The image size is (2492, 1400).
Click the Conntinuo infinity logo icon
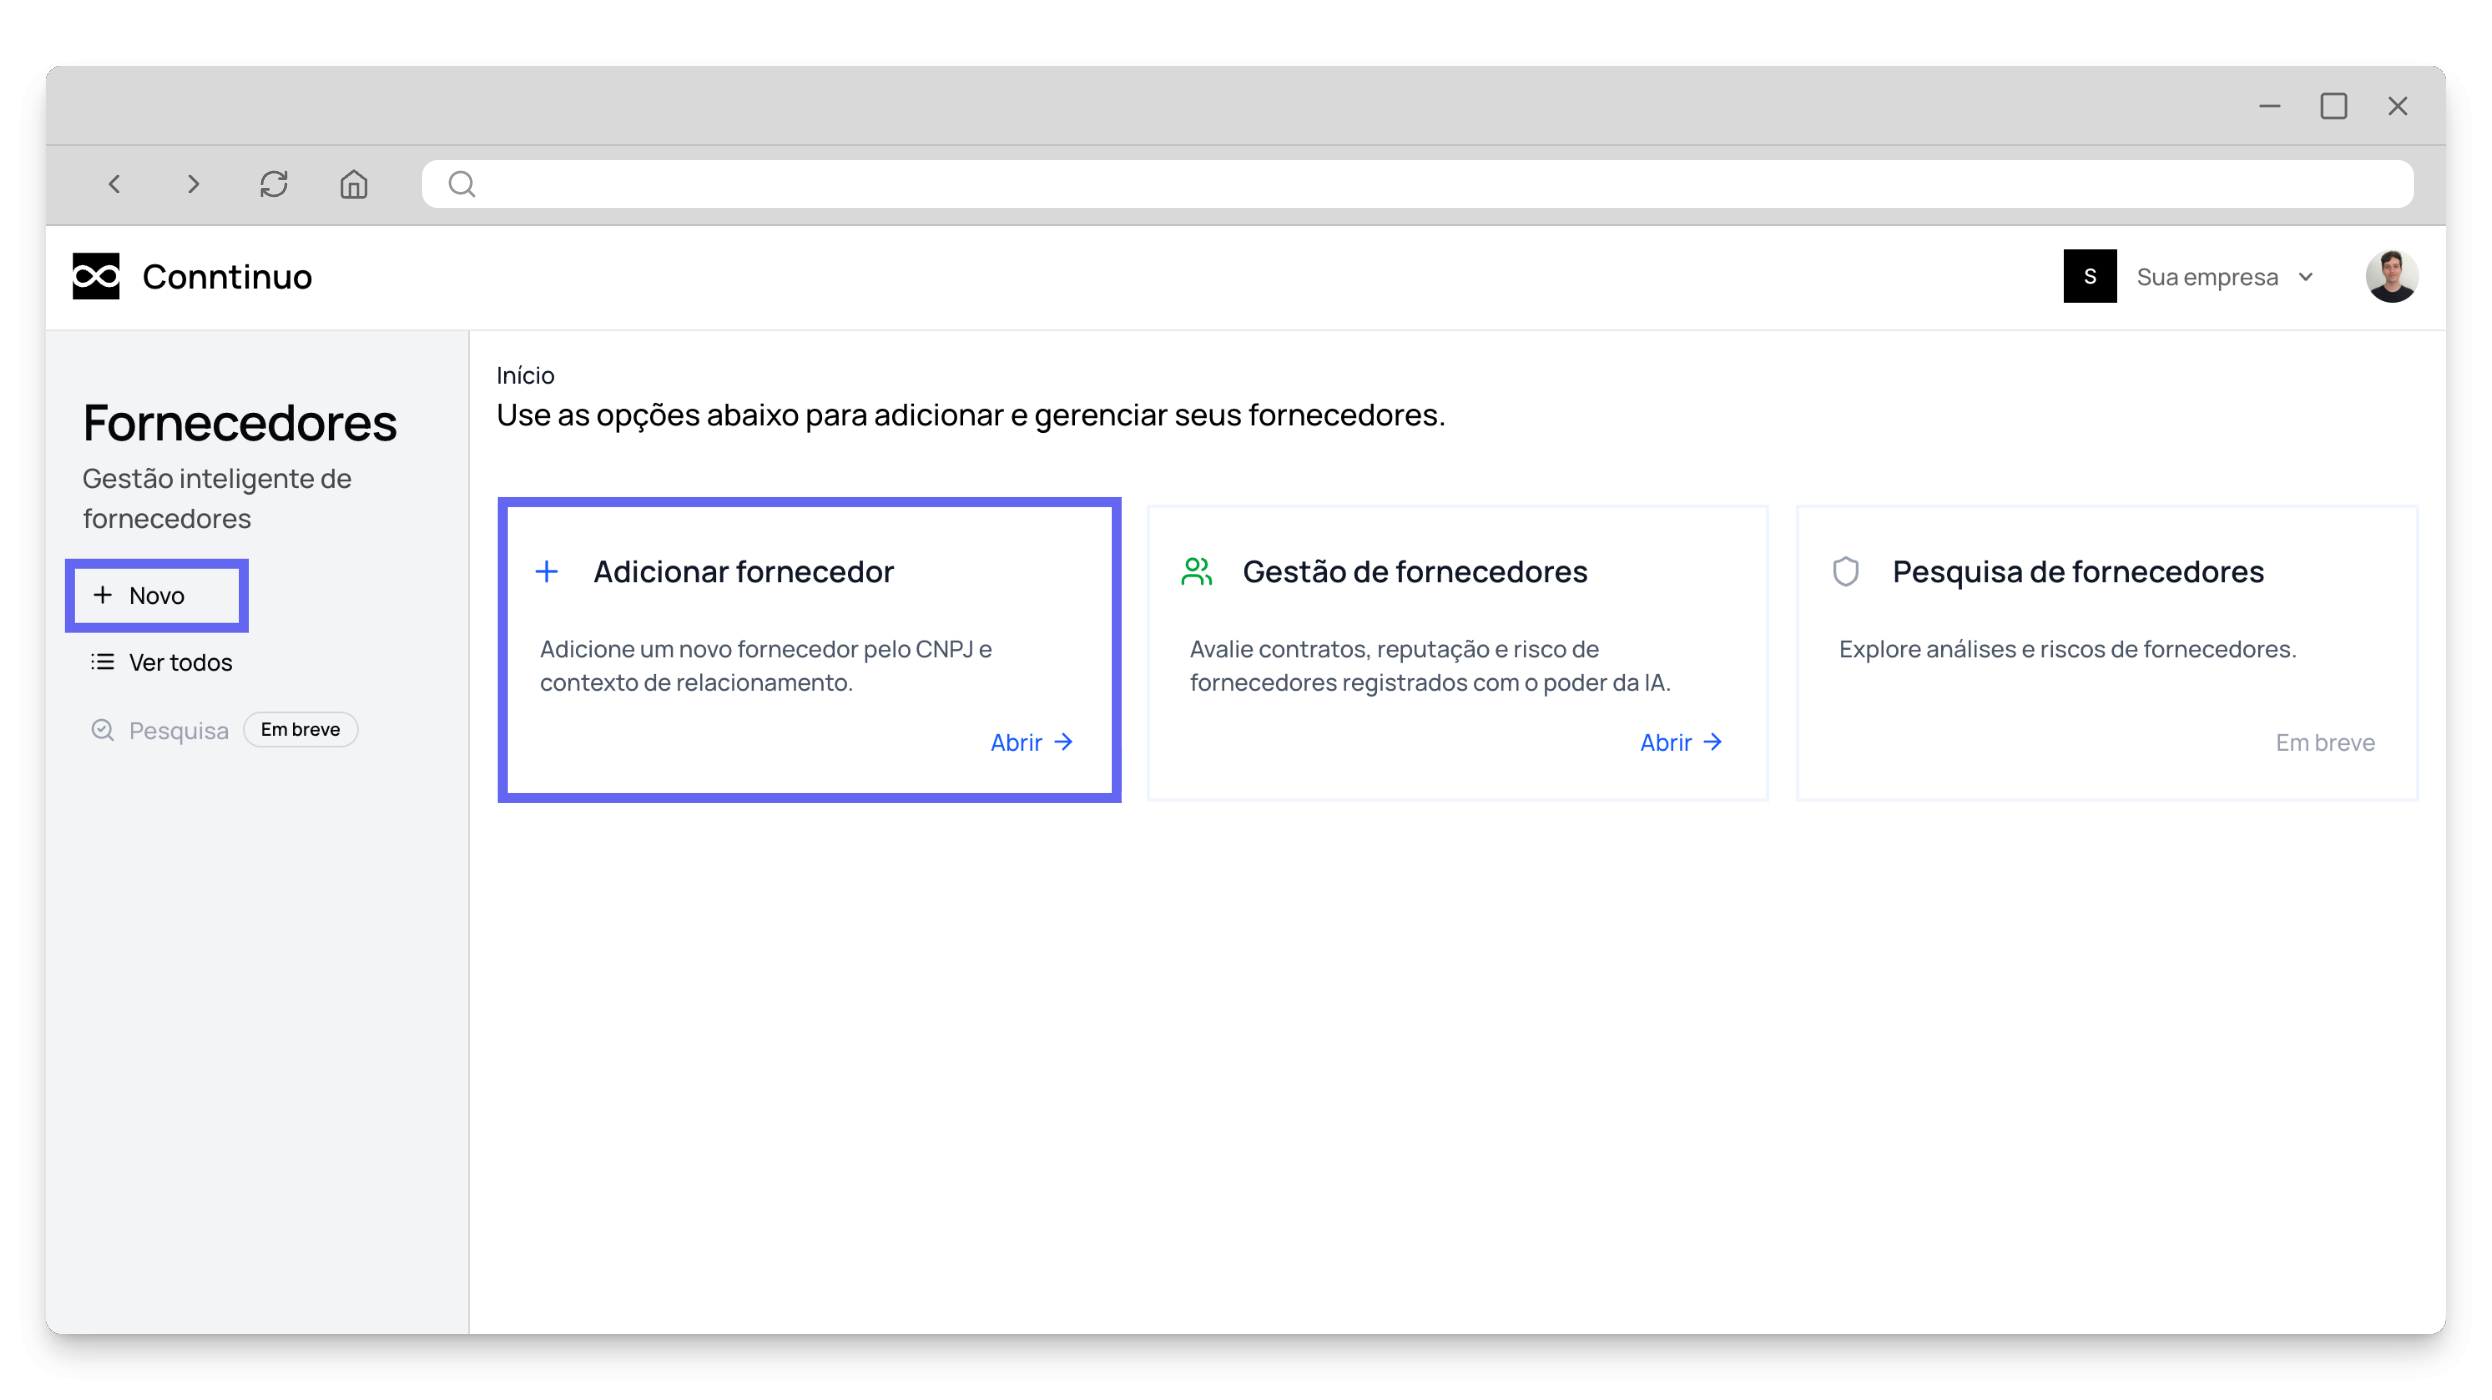[96, 276]
